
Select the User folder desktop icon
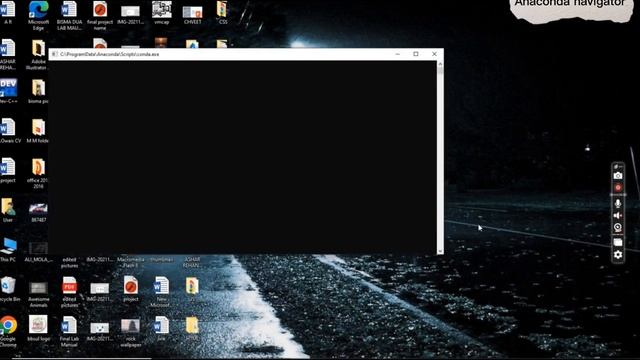(8, 210)
